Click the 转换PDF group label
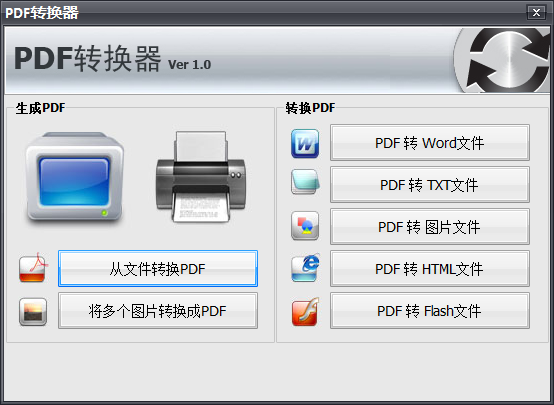Screen dimensions: 554x405 pos(310,108)
